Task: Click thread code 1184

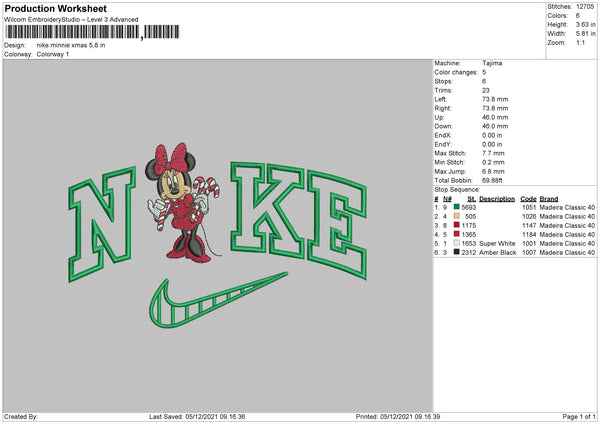Action: click(x=529, y=235)
